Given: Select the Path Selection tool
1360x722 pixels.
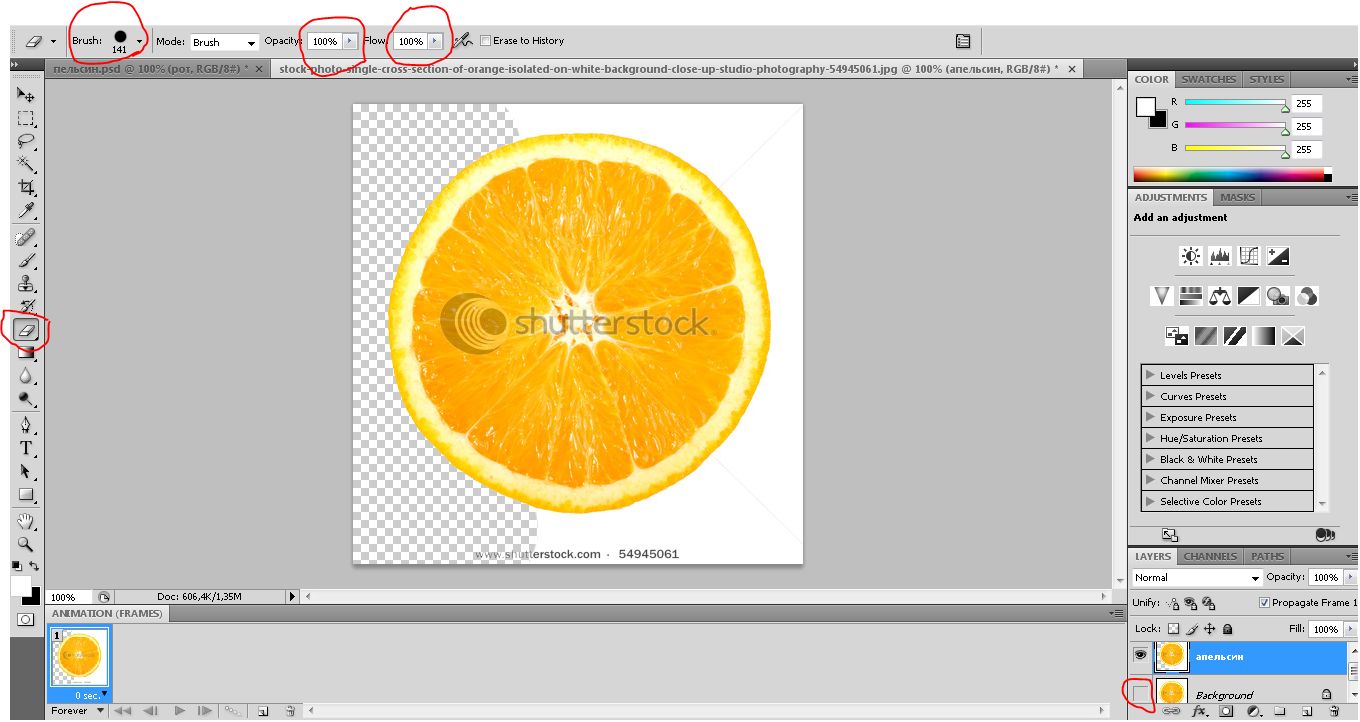Looking at the screenshot, I should [26, 472].
